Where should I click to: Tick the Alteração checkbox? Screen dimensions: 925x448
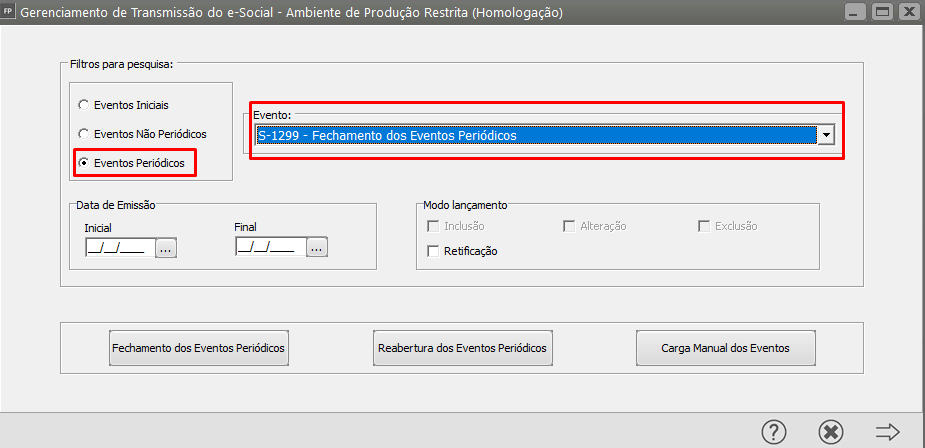click(569, 226)
